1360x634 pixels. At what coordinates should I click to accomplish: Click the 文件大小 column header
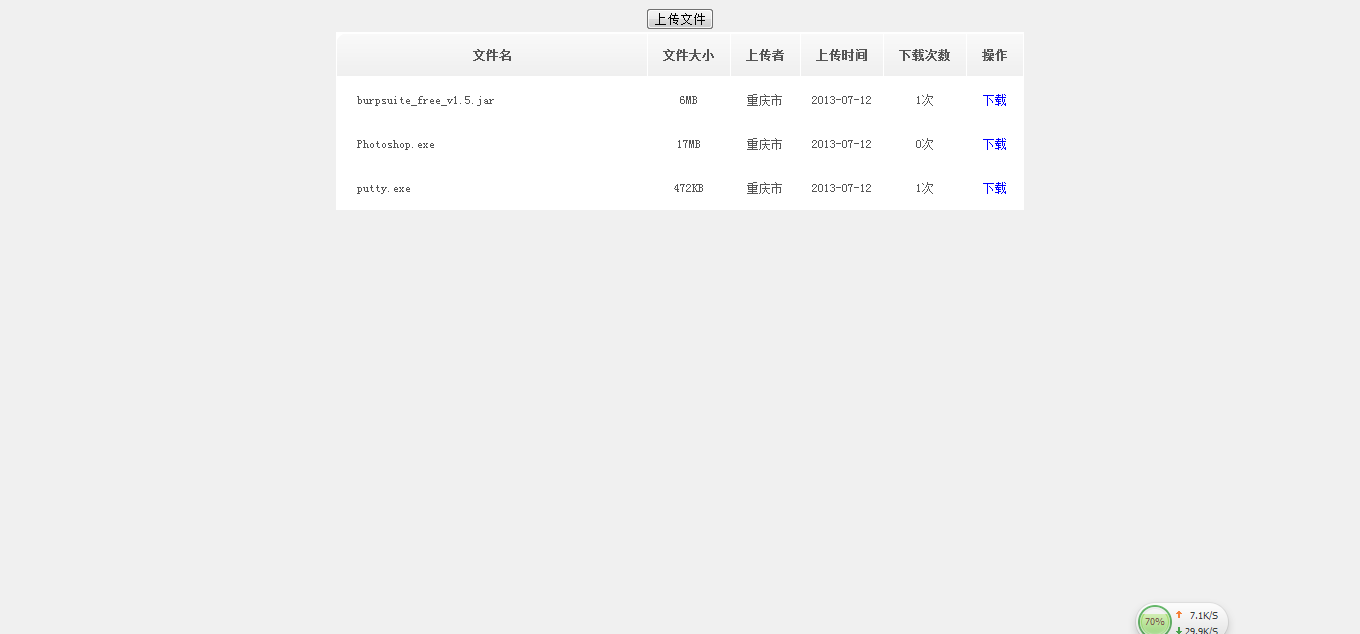coord(688,55)
